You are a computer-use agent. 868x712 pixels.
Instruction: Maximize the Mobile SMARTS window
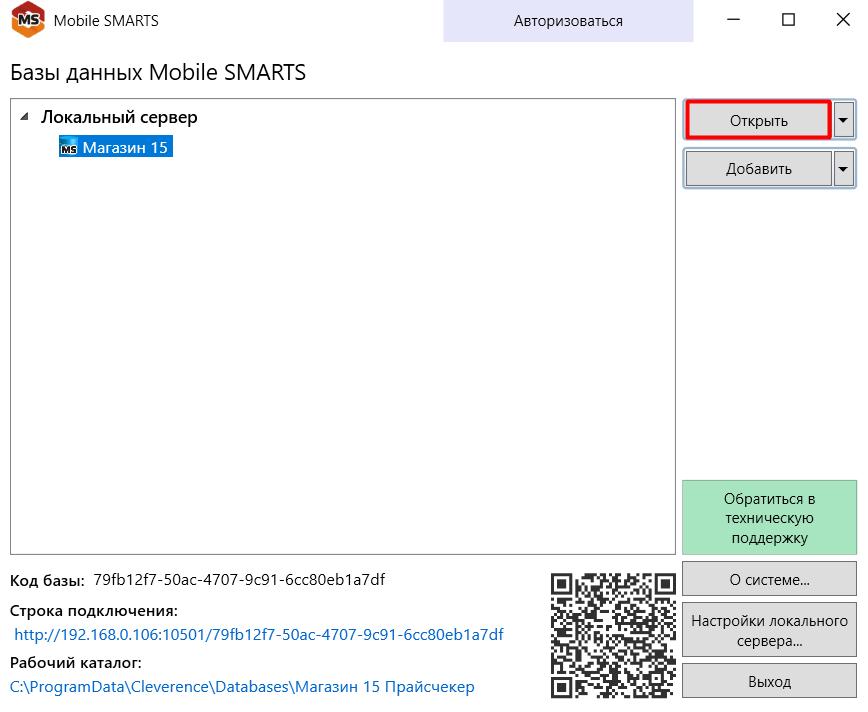(788, 21)
